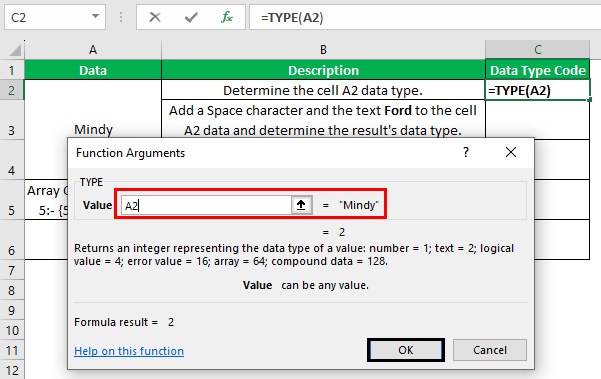Viewport: 601px width, 379px height.
Task: Select column C header
Action: [537, 50]
